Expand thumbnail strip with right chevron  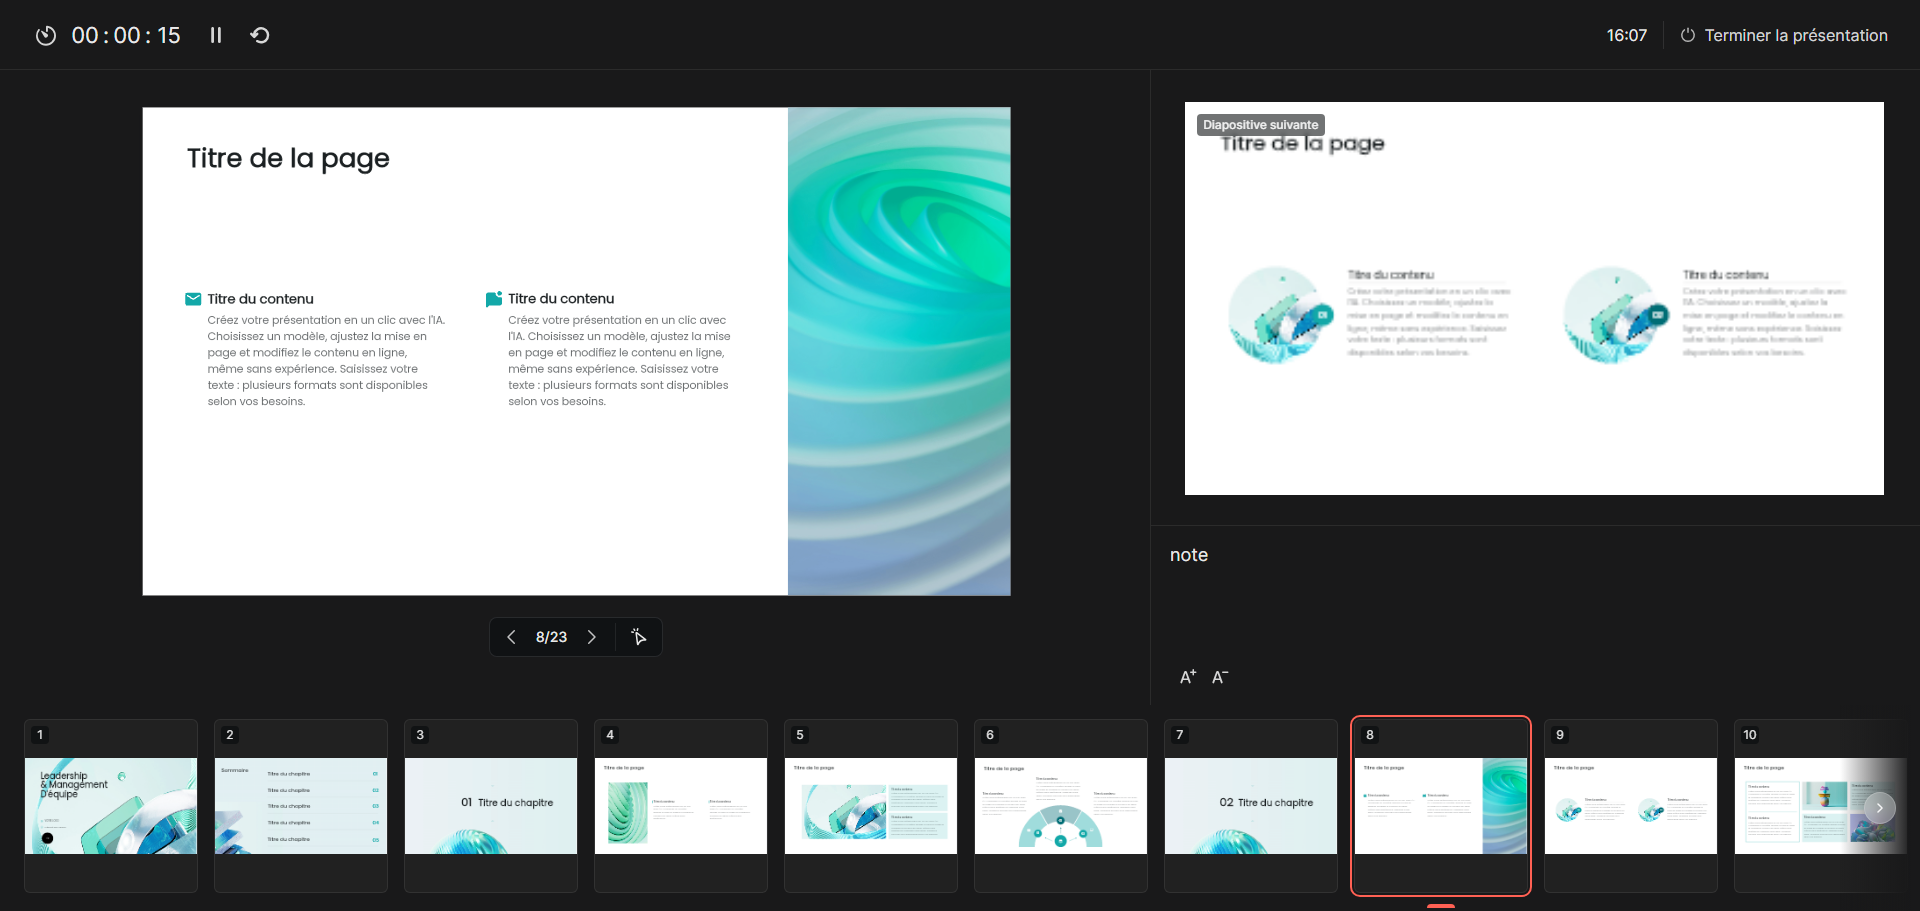click(1880, 807)
